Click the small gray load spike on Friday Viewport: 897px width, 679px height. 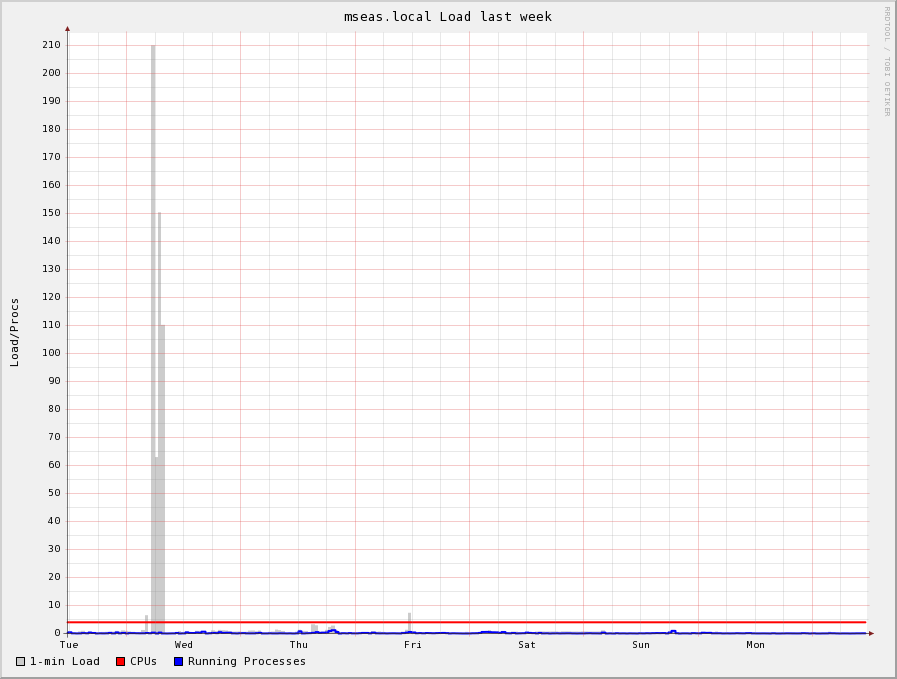point(409,622)
